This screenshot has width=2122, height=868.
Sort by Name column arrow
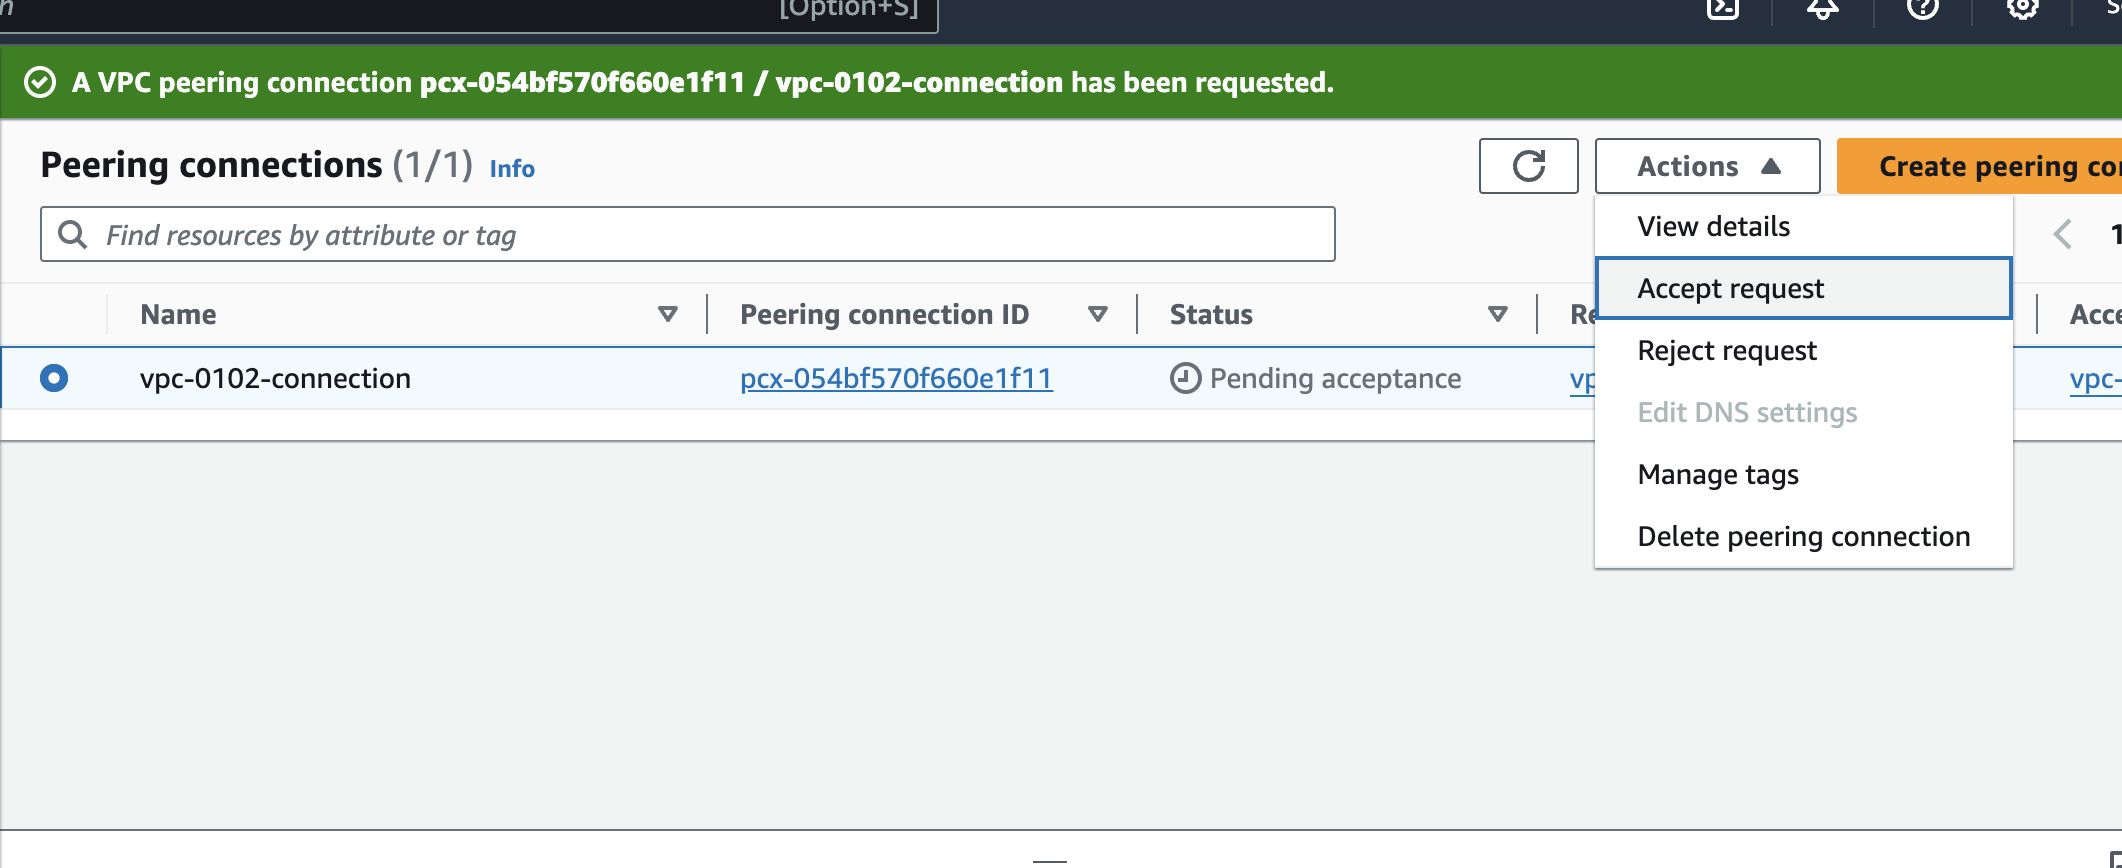point(668,315)
